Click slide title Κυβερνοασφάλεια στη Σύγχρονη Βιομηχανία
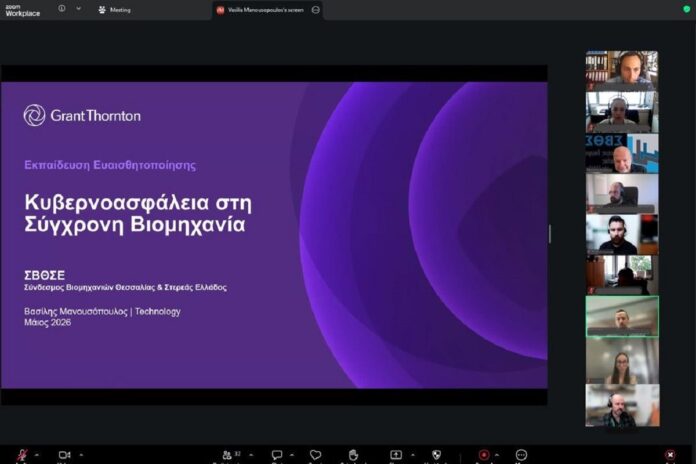 138,214
